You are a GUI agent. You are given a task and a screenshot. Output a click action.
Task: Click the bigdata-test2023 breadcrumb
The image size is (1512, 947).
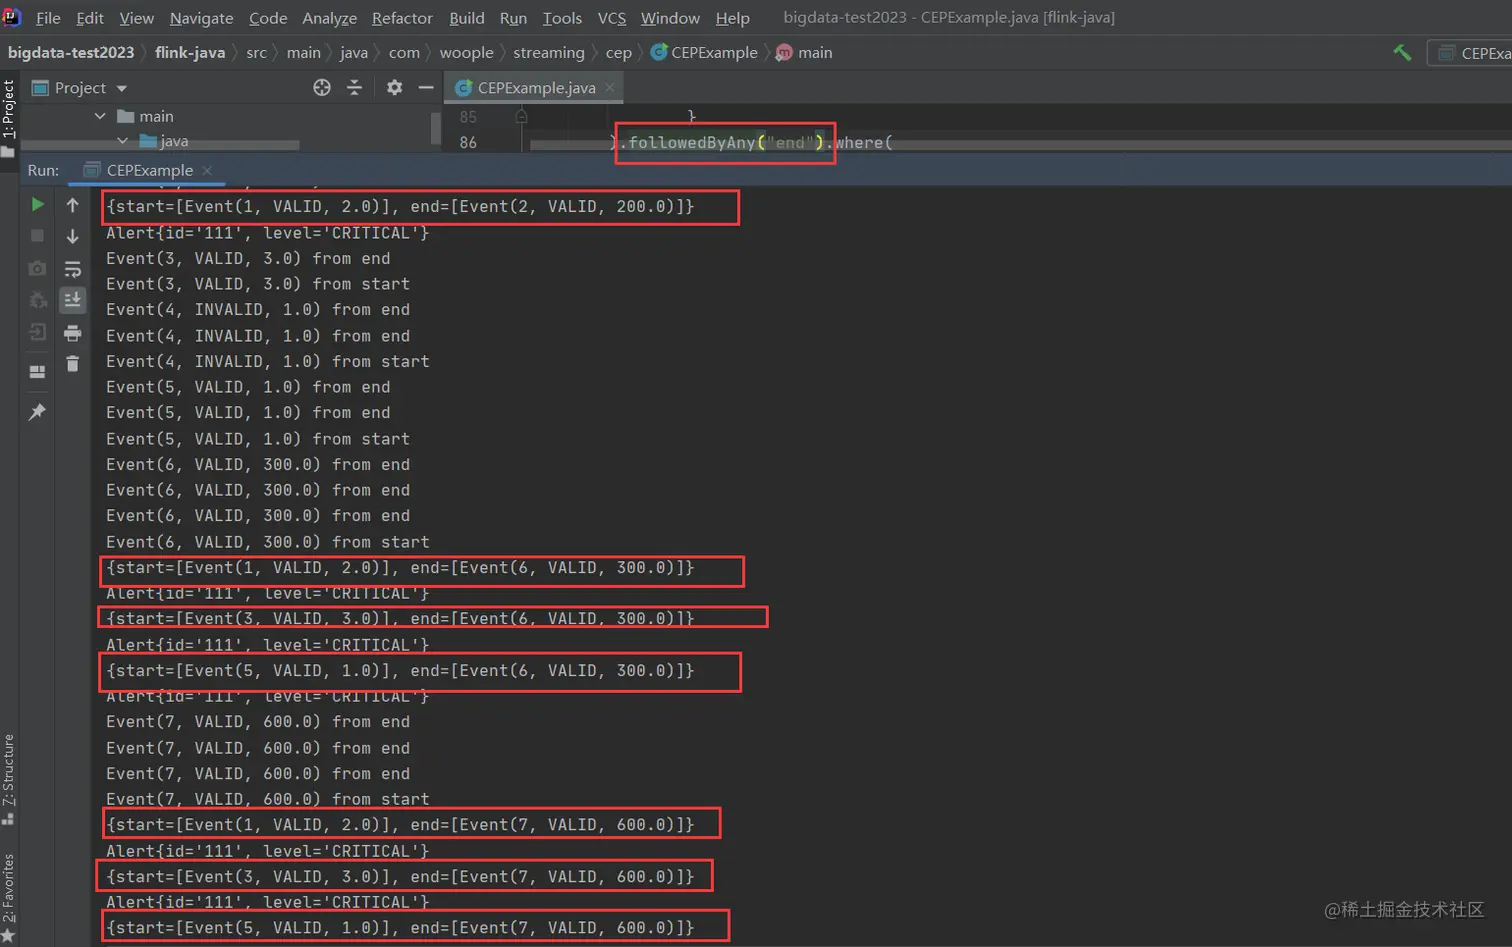click(x=71, y=52)
